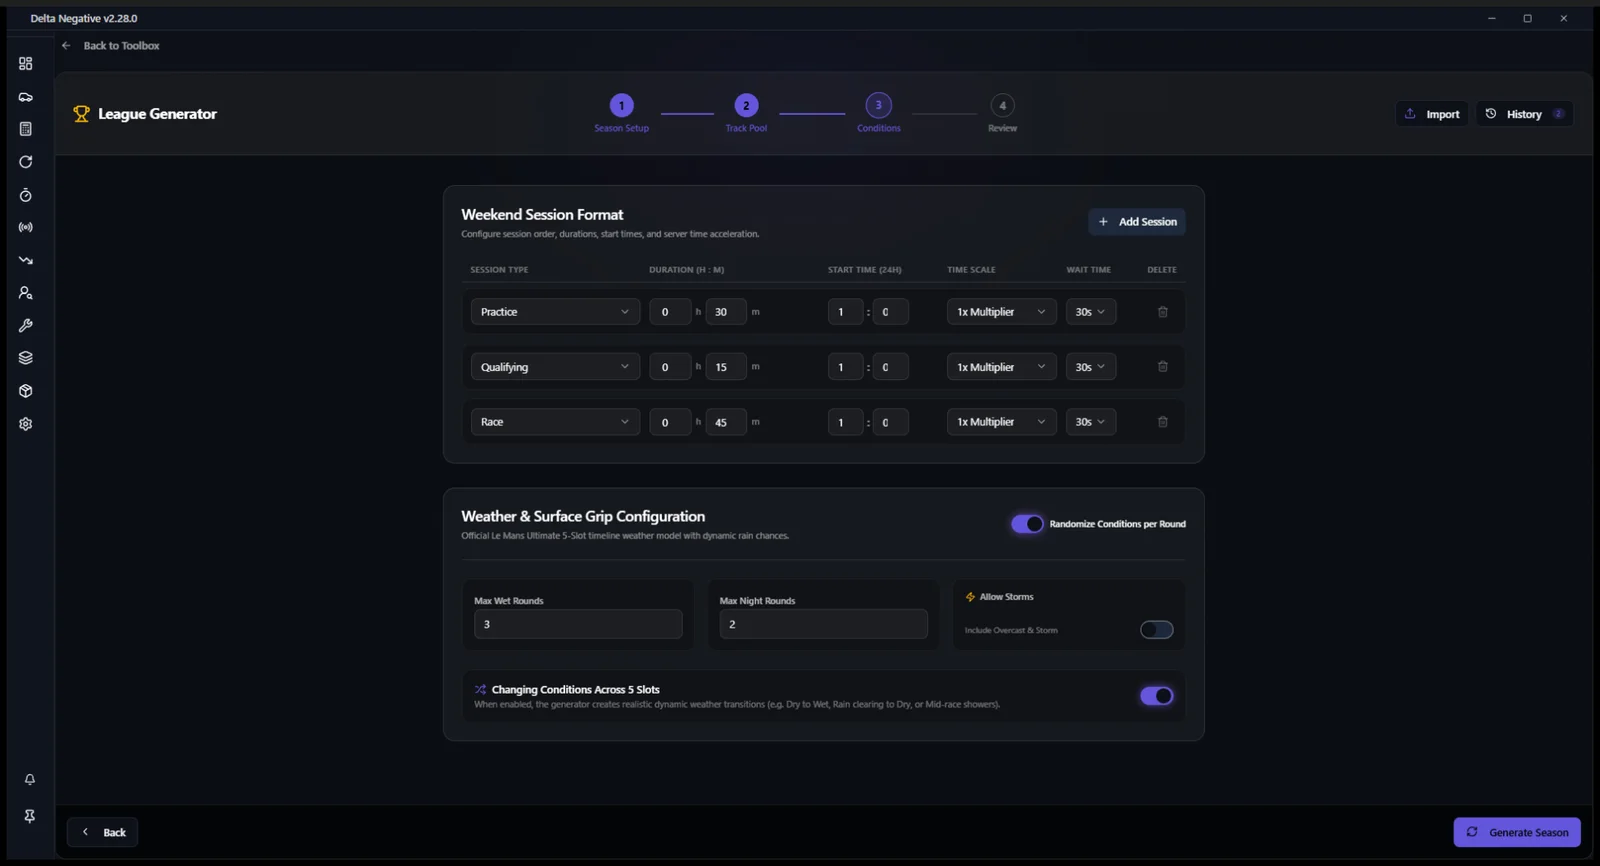Click the Race duration minutes field
The image size is (1600, 866).
point(725,422)
